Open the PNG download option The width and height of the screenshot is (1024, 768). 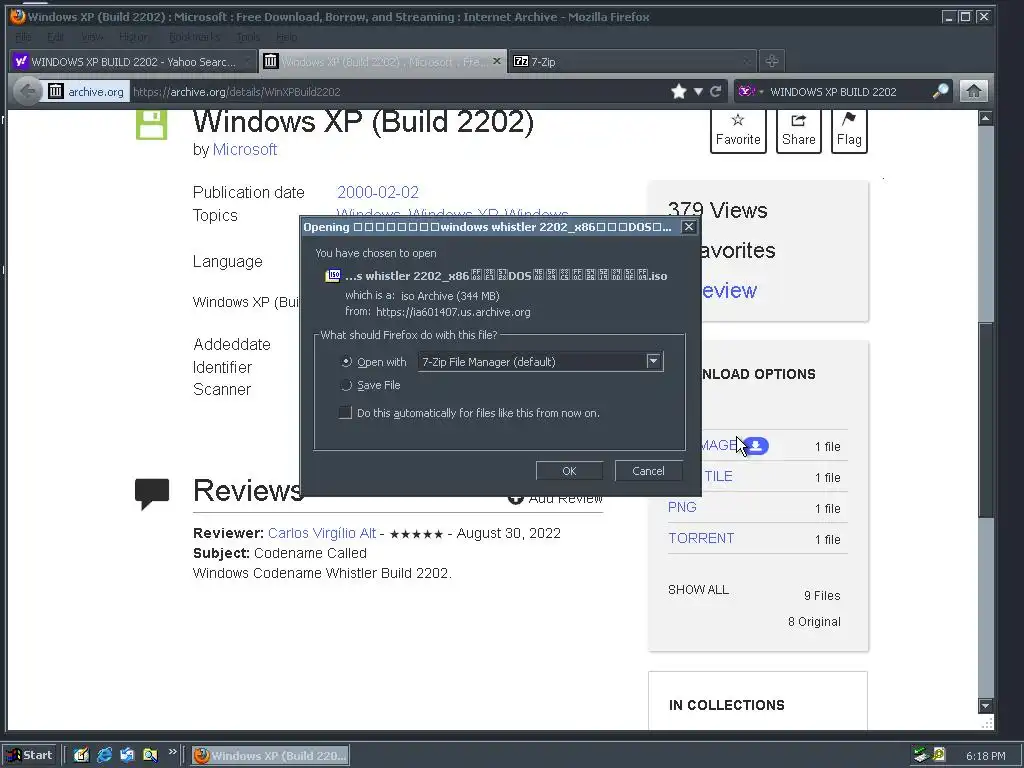682,507
